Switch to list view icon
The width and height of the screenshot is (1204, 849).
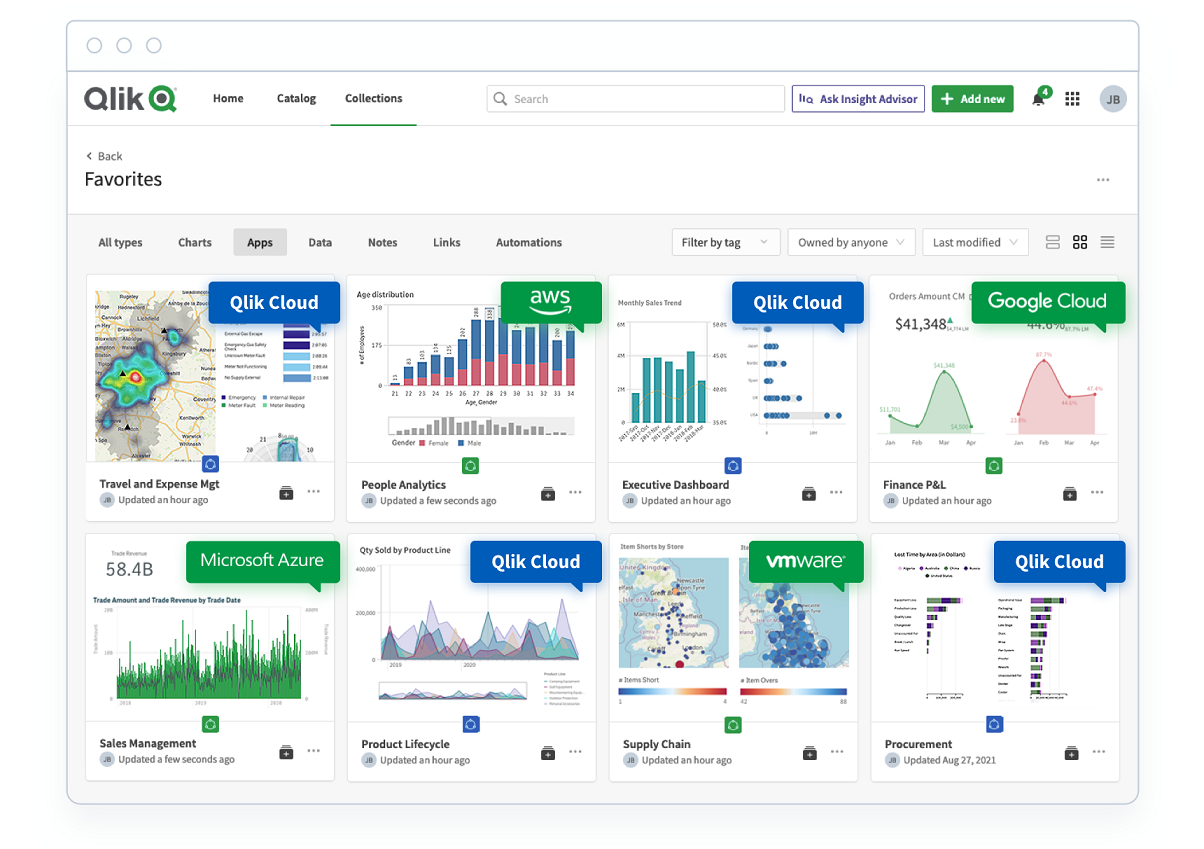click(1107, 242)
